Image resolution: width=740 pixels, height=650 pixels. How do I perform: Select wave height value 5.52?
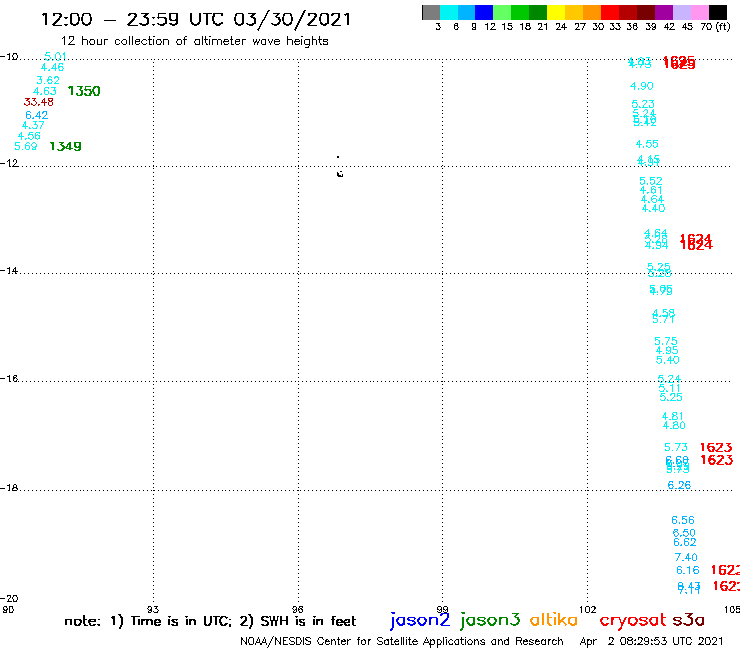point(651,181)
